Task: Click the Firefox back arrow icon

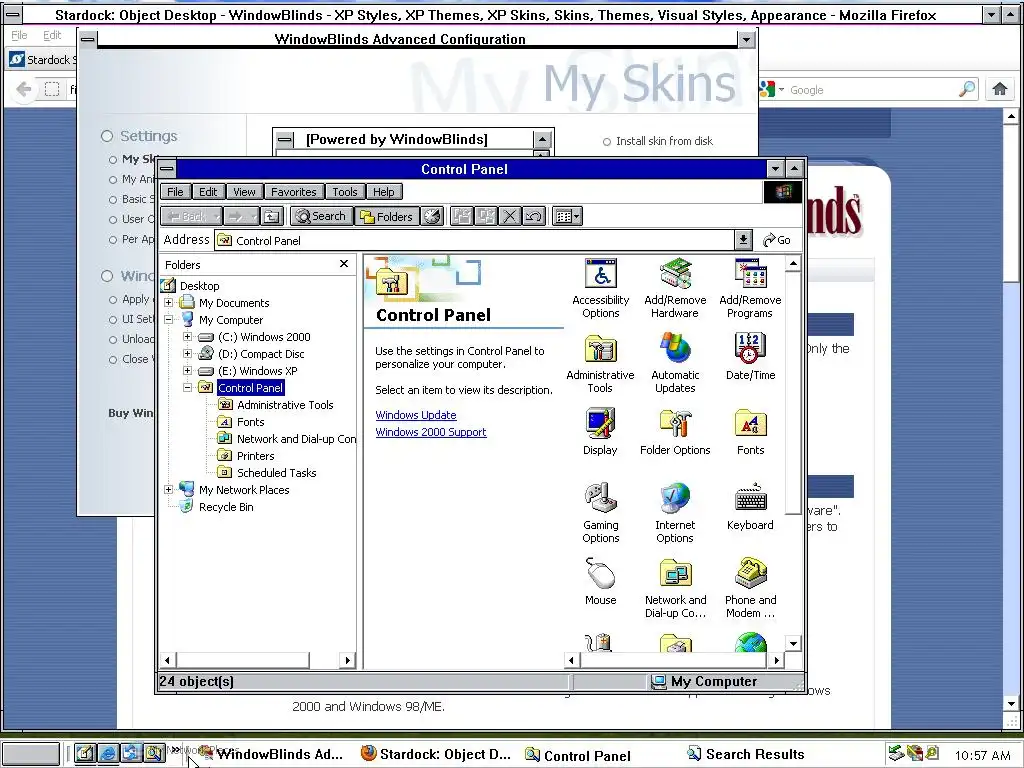Action: 24,89
